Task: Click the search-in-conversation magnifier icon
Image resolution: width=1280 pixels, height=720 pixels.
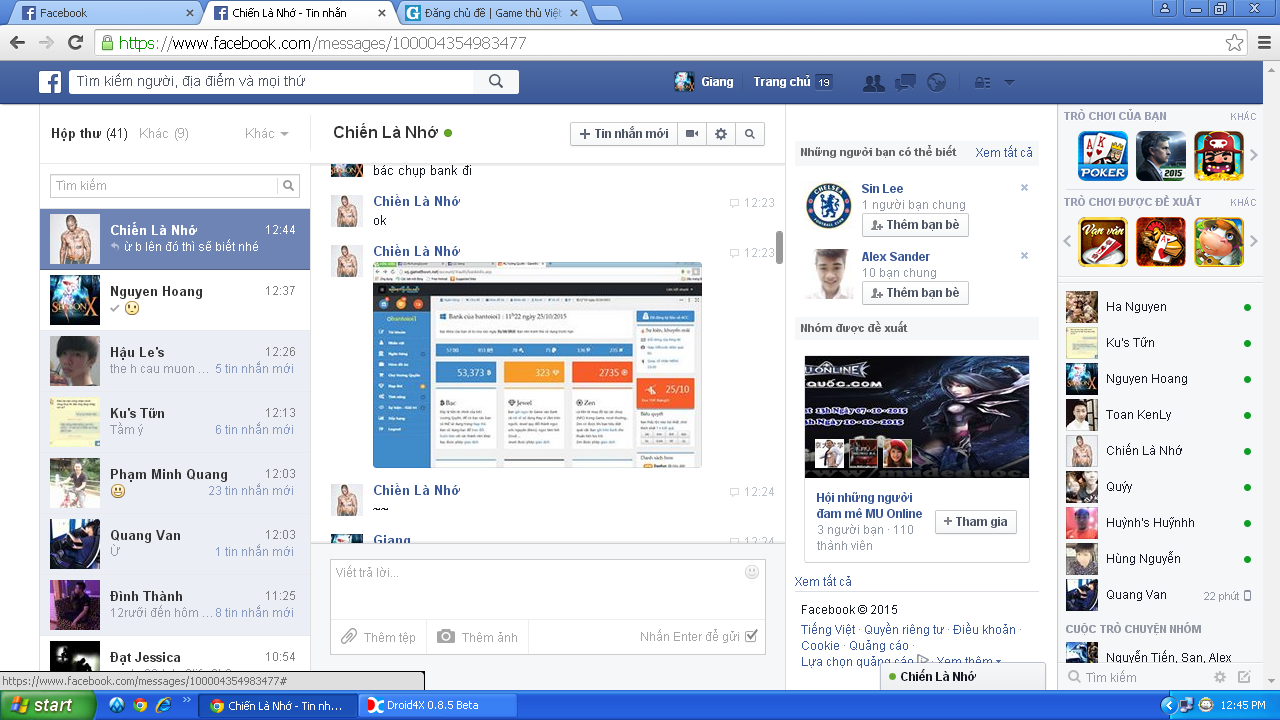Action: tap(750, 134)
